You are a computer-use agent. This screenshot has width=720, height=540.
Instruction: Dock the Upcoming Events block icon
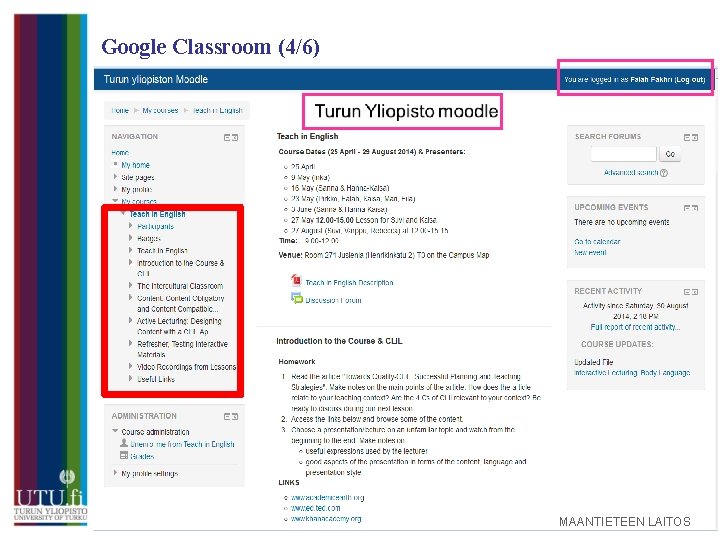[x=695, y=208]
